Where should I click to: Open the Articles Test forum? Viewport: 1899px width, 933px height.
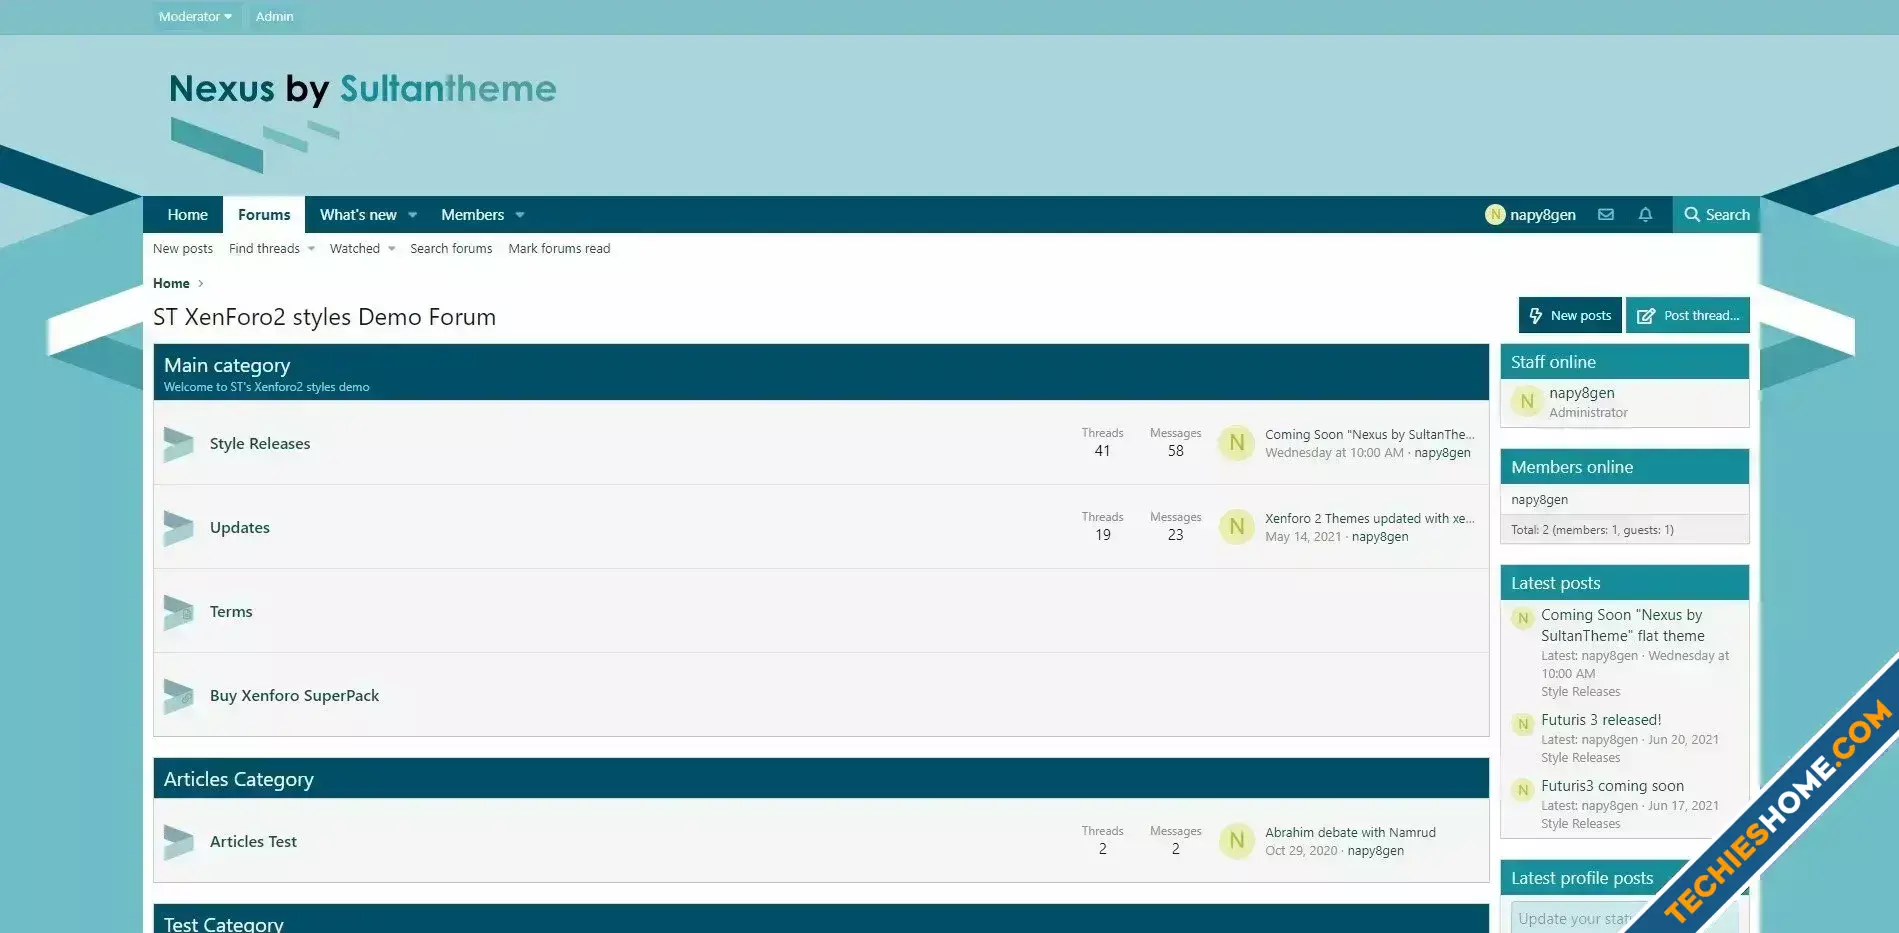coord(253,842)
